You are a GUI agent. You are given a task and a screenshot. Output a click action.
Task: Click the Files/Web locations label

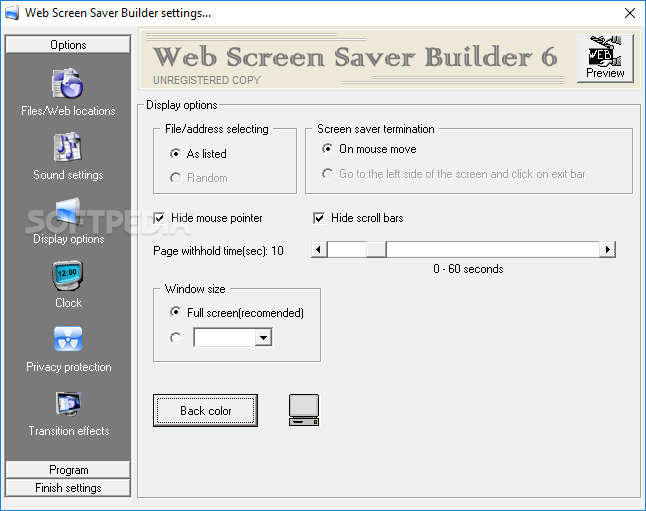68,111
